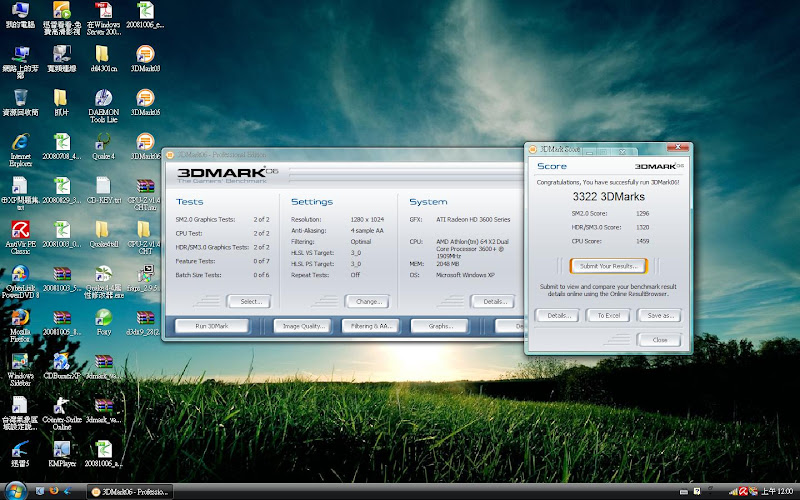Click the Graphs... button

[440, 326]
